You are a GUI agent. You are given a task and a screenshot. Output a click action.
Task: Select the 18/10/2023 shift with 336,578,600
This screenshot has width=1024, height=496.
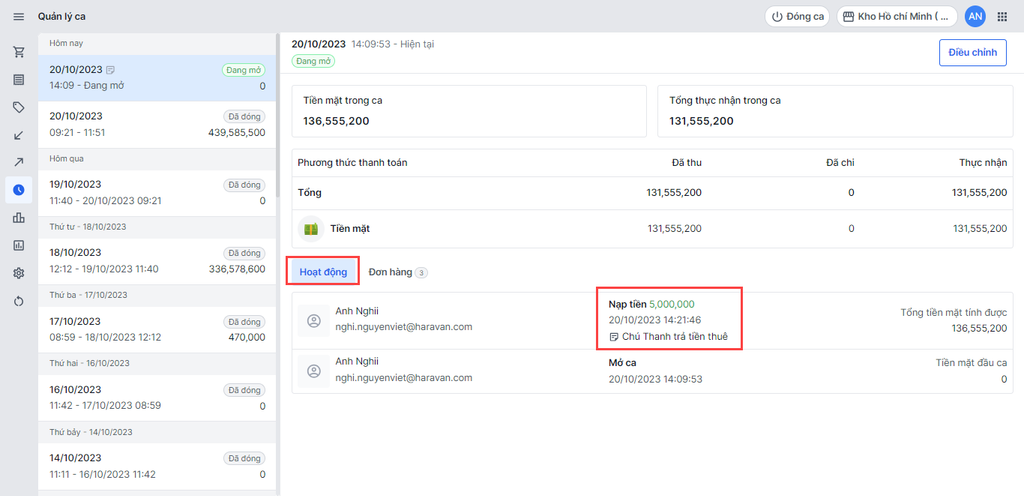tap(157, 260)
